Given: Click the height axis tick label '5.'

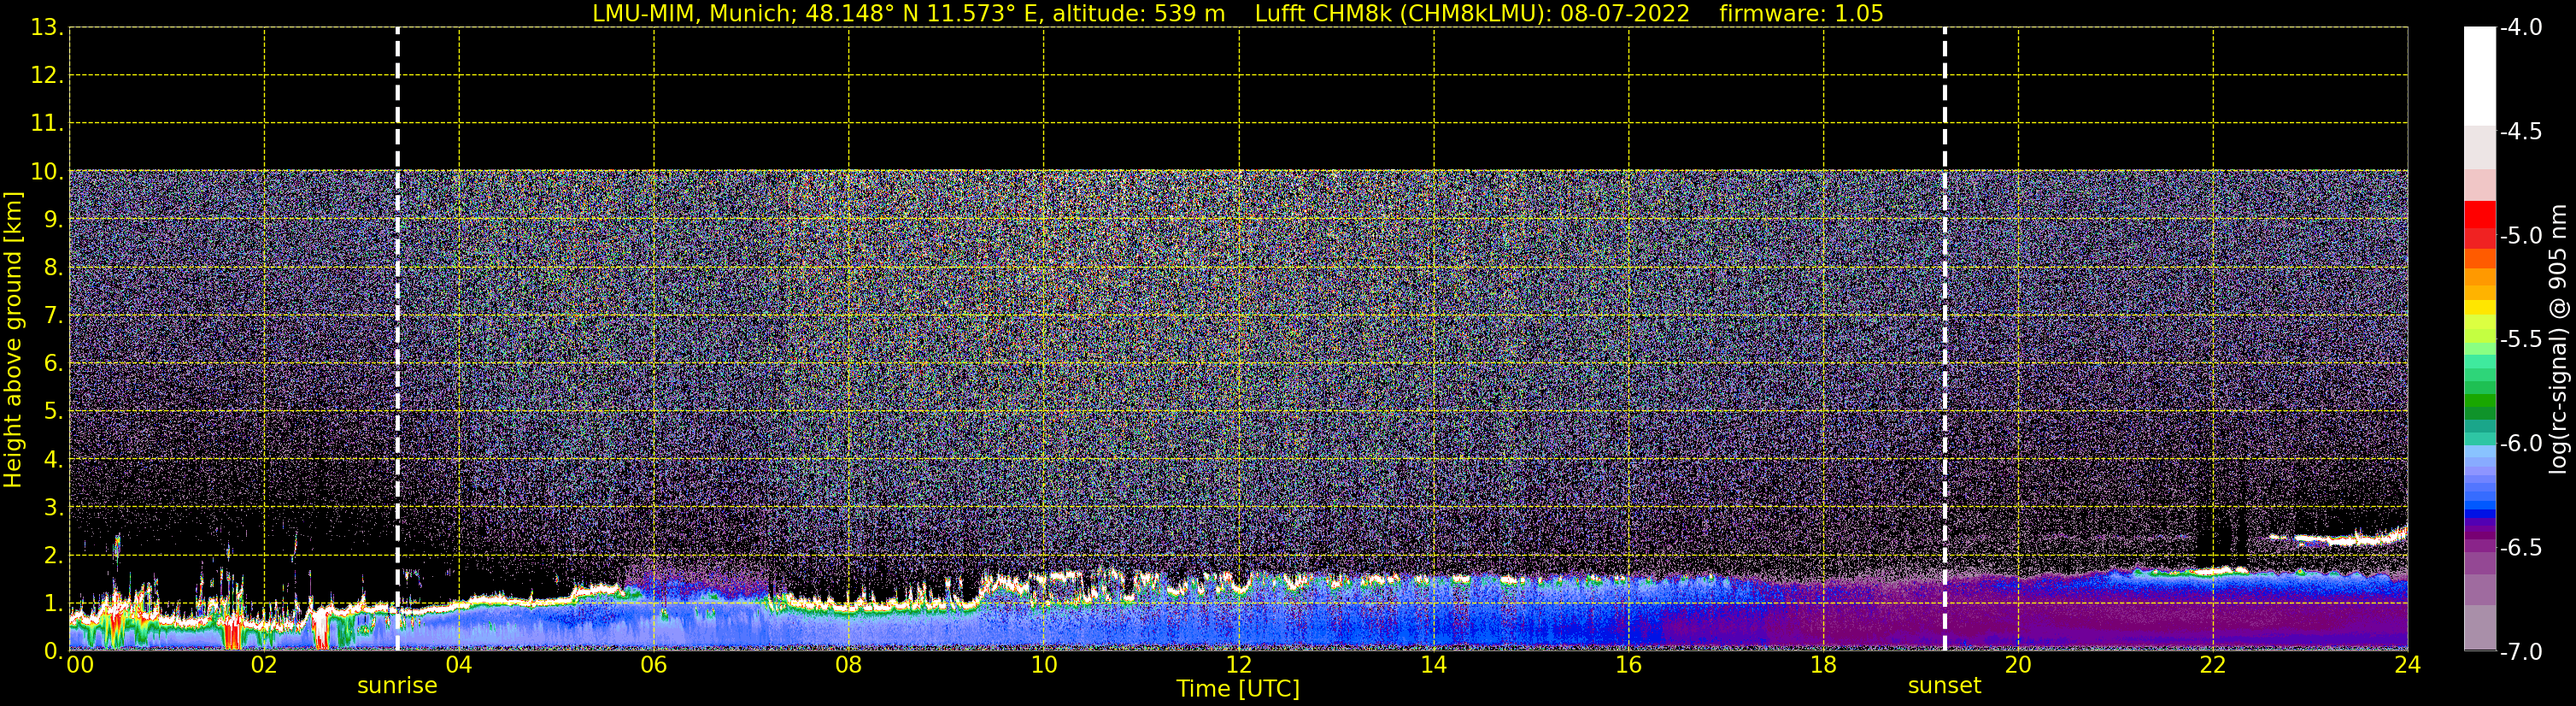Looking at the screenshot, I should 53,412.
